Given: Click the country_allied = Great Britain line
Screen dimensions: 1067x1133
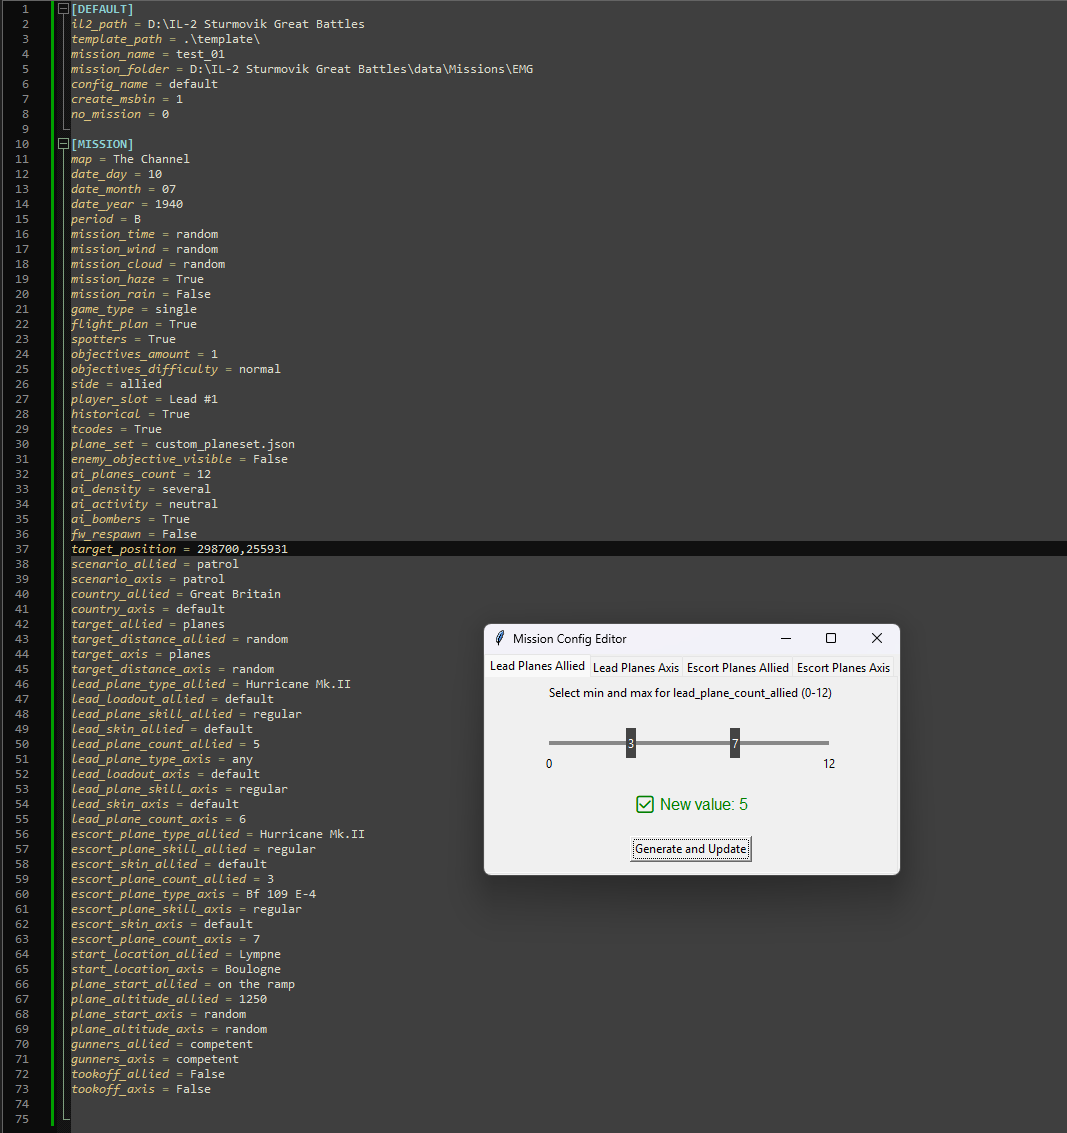Looking at the screenshot, I should (x=176, y=594).
